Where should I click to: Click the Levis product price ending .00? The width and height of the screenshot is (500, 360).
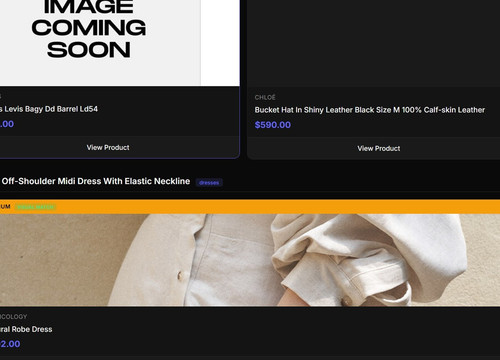click(x=7, y=124)
